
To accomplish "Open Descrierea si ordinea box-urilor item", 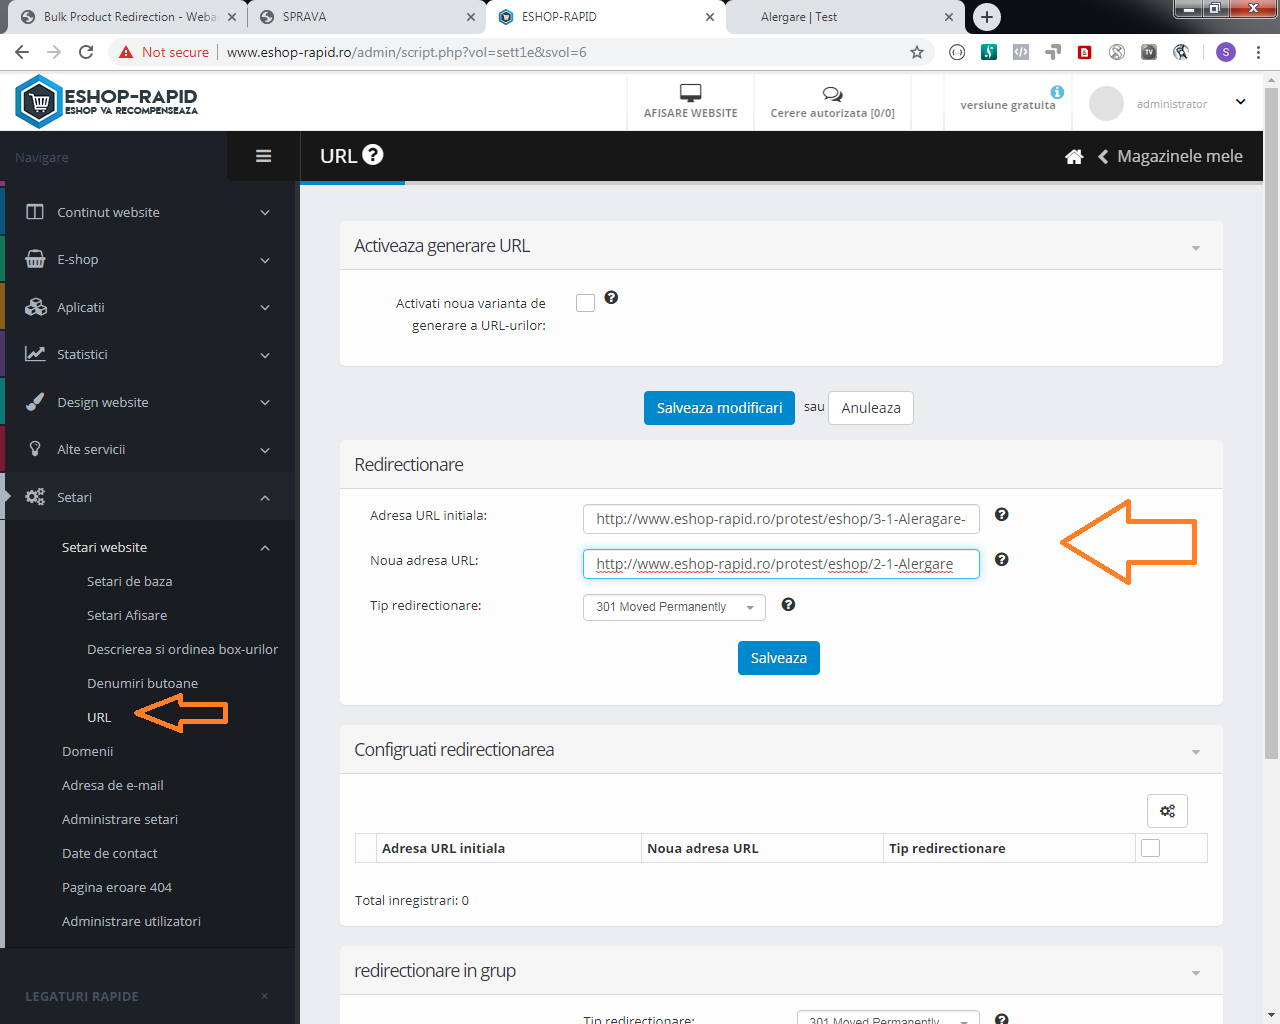I will point(182,649).
